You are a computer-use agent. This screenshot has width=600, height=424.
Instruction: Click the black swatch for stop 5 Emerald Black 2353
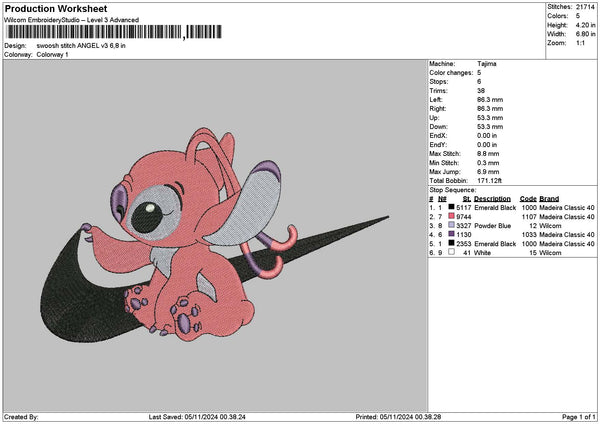[451, 243]
